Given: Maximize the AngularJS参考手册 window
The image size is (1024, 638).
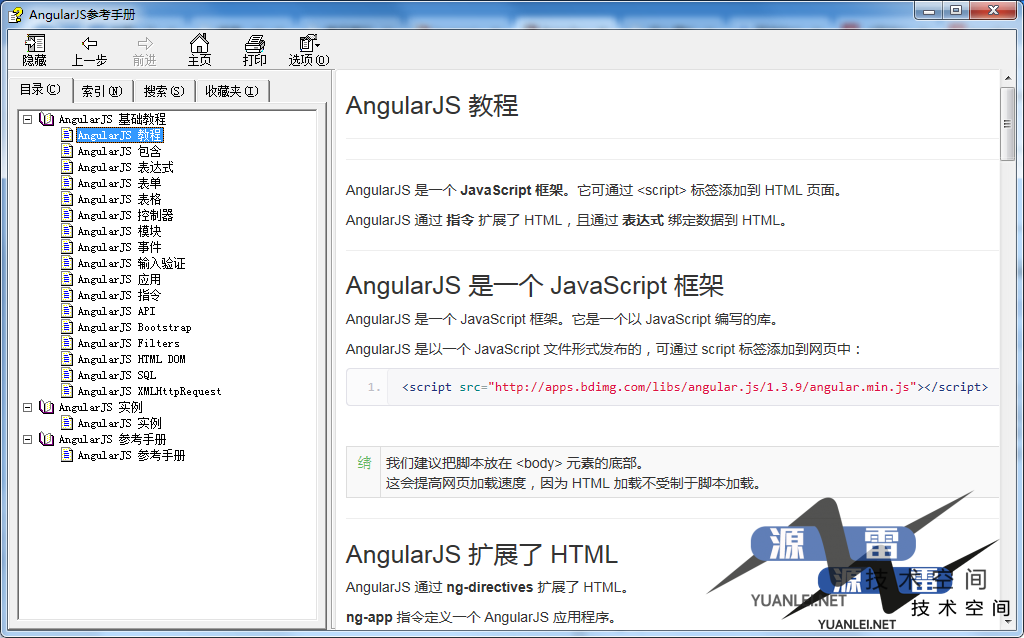Looking at the screenshot, I should [956, 11].
